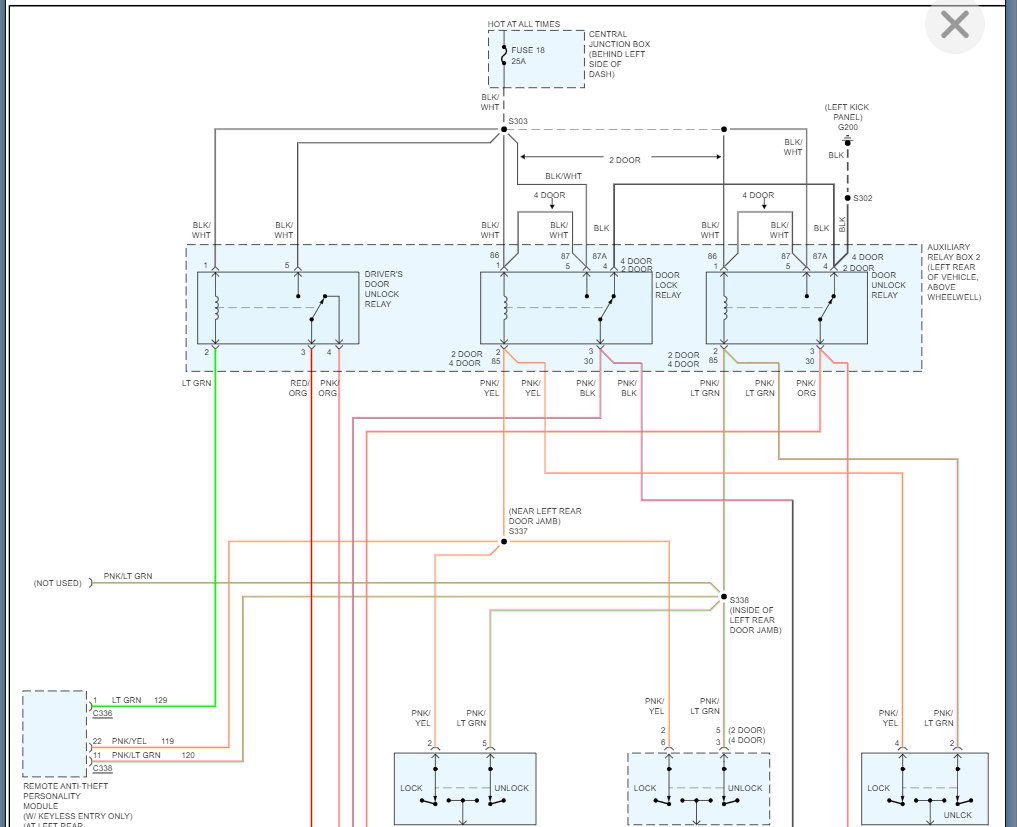This screenshot has width=1017, height=827.
Task: Click the "S302" splice label
Action: (863, 198)
